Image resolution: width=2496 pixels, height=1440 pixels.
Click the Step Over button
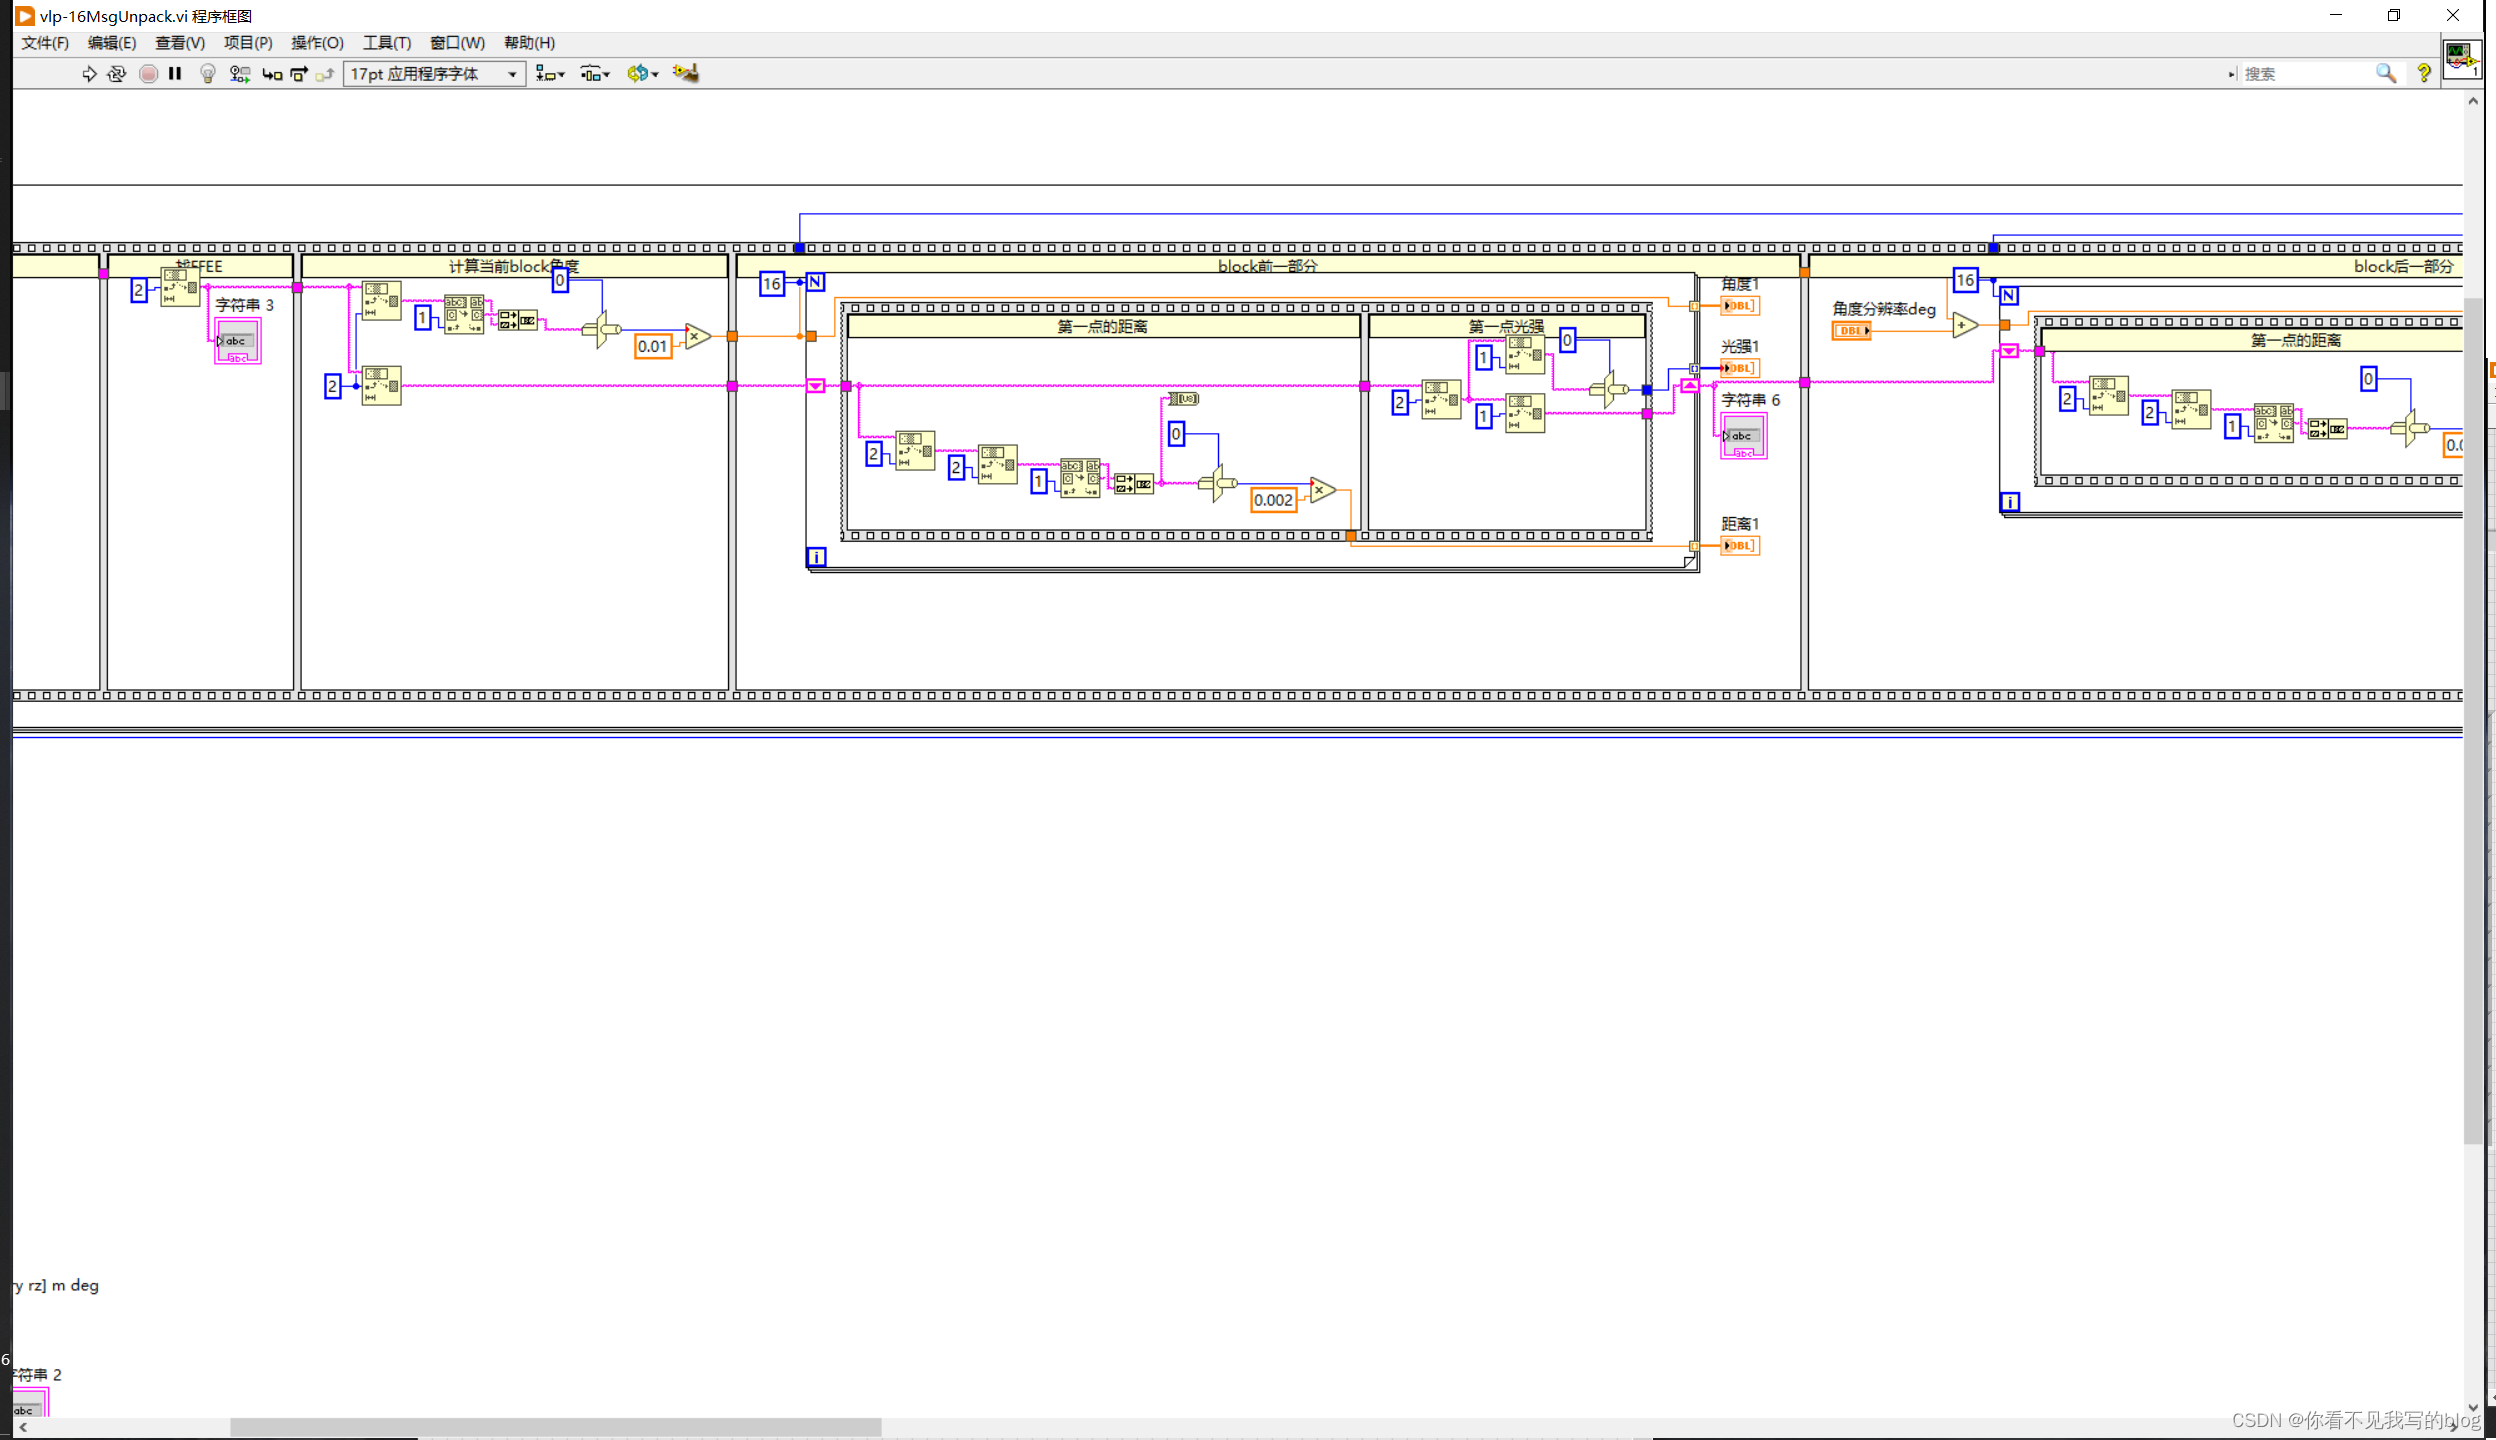(x=298, y=74)
